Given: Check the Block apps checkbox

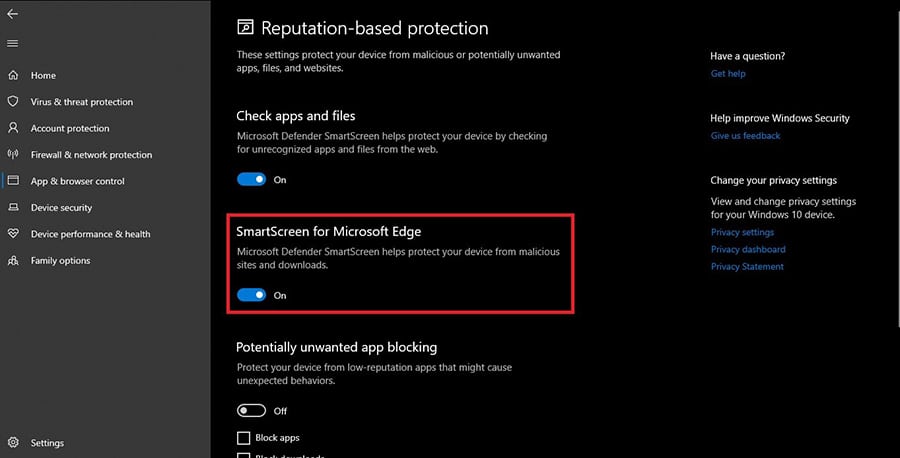Looking at the screenshot, I should pyautogui.click(x=243, y=438).
